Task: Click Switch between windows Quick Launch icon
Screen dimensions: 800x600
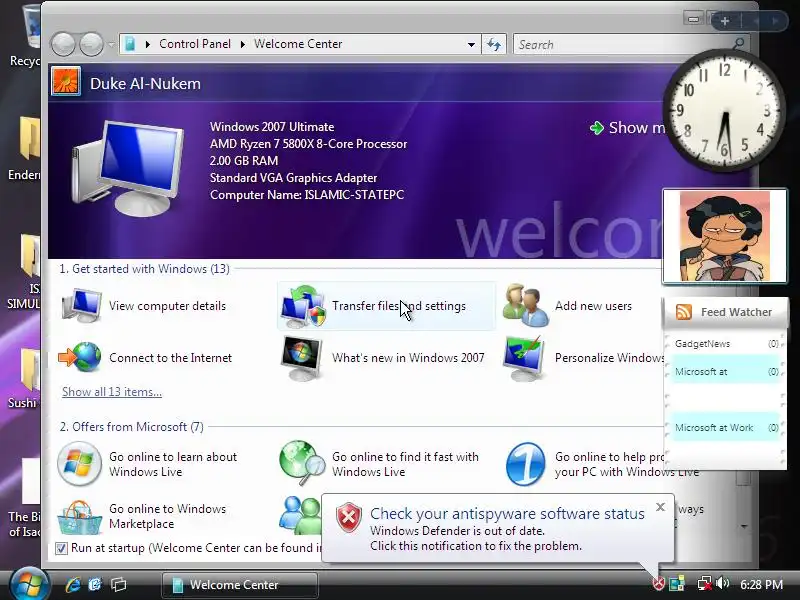Action: pos(119,585)
